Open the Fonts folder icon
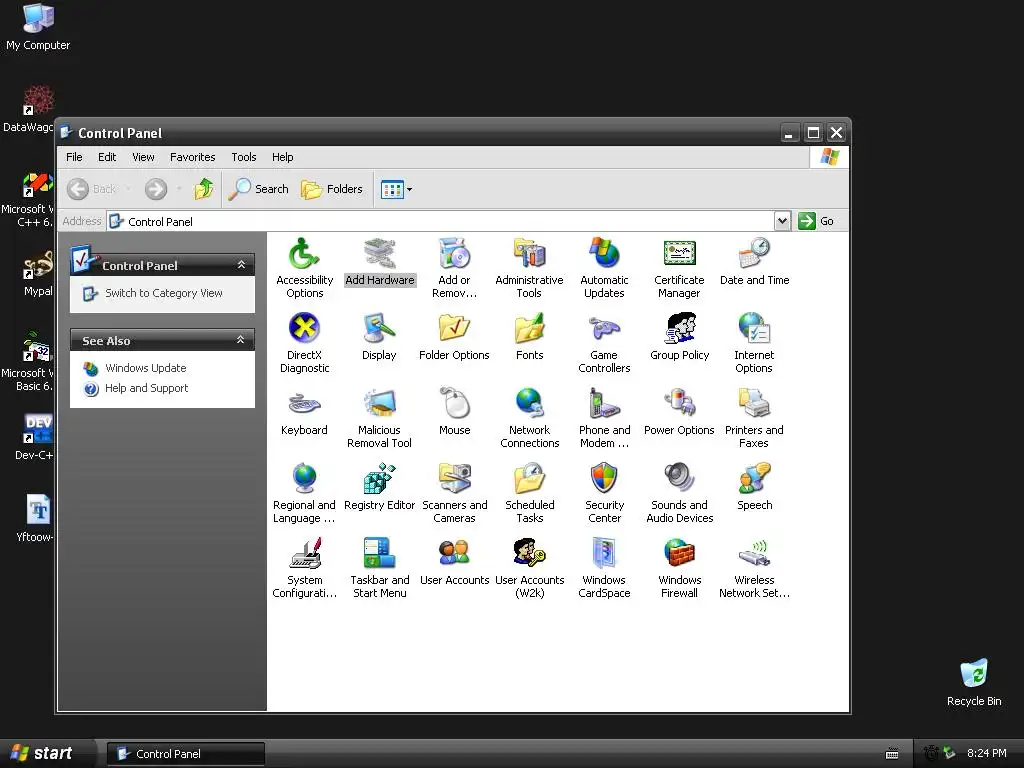The image size is (1024, 768). click(x=529, y=336)
